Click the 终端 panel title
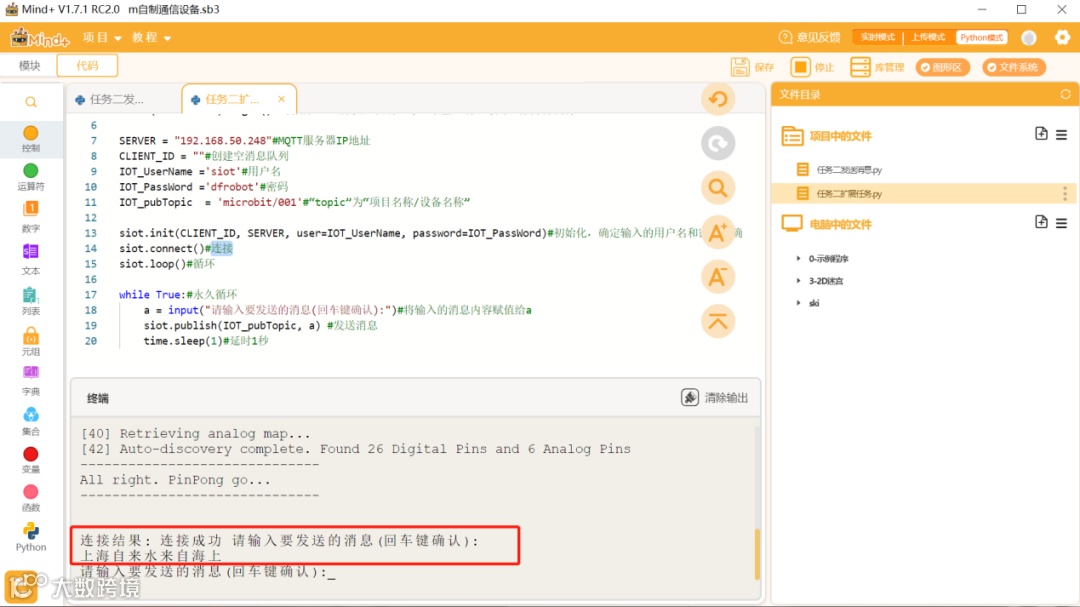Viewport: 1080px width, 607px height. coord(98,398)
